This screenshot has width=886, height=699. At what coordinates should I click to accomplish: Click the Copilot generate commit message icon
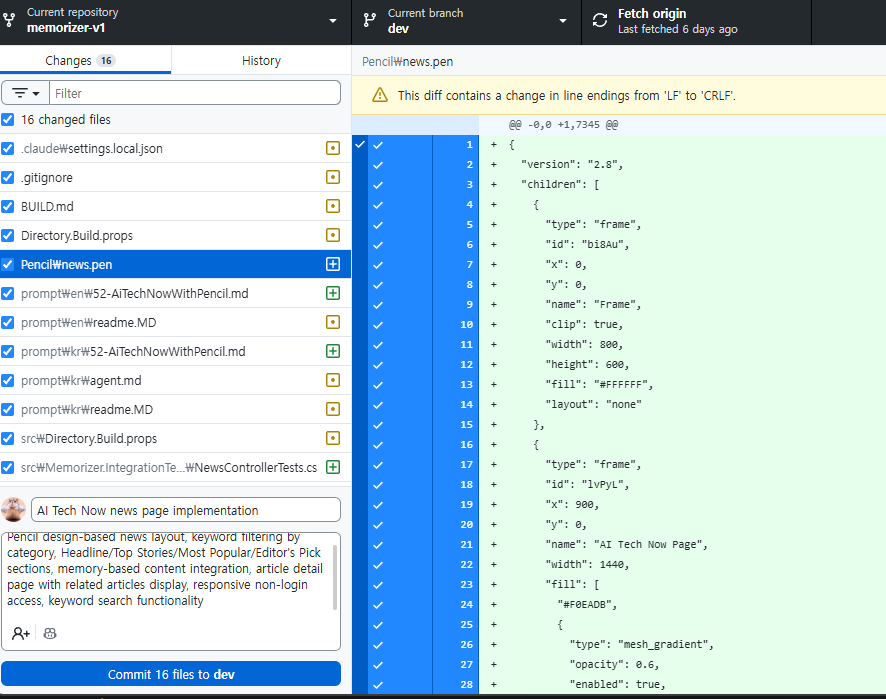click(50, 633)
